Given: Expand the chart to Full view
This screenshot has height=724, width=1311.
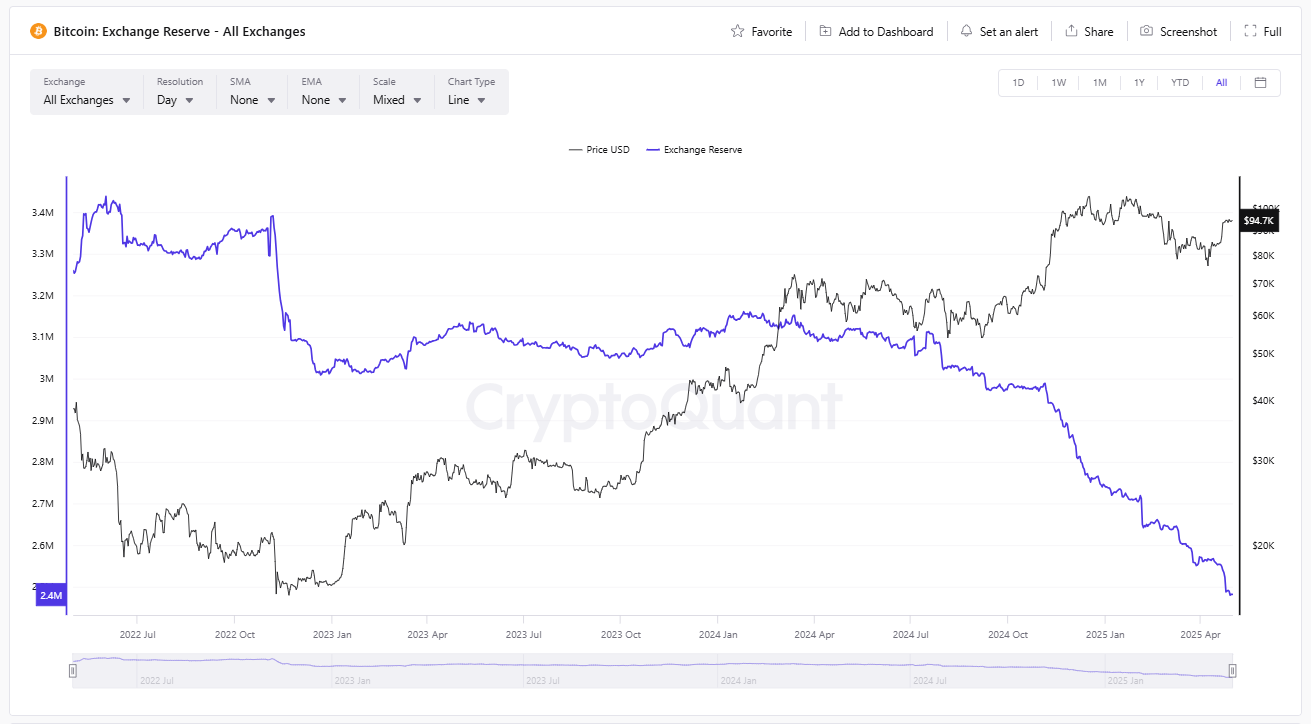Looking at the screenshot, I should [1263, 31].
